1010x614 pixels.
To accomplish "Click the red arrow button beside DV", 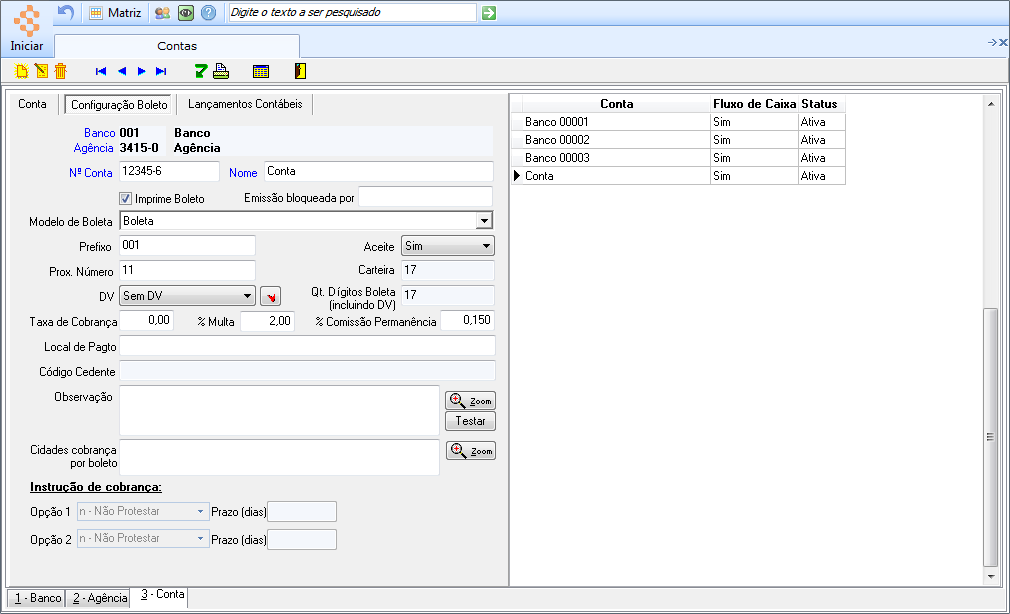I will point(271,296).
